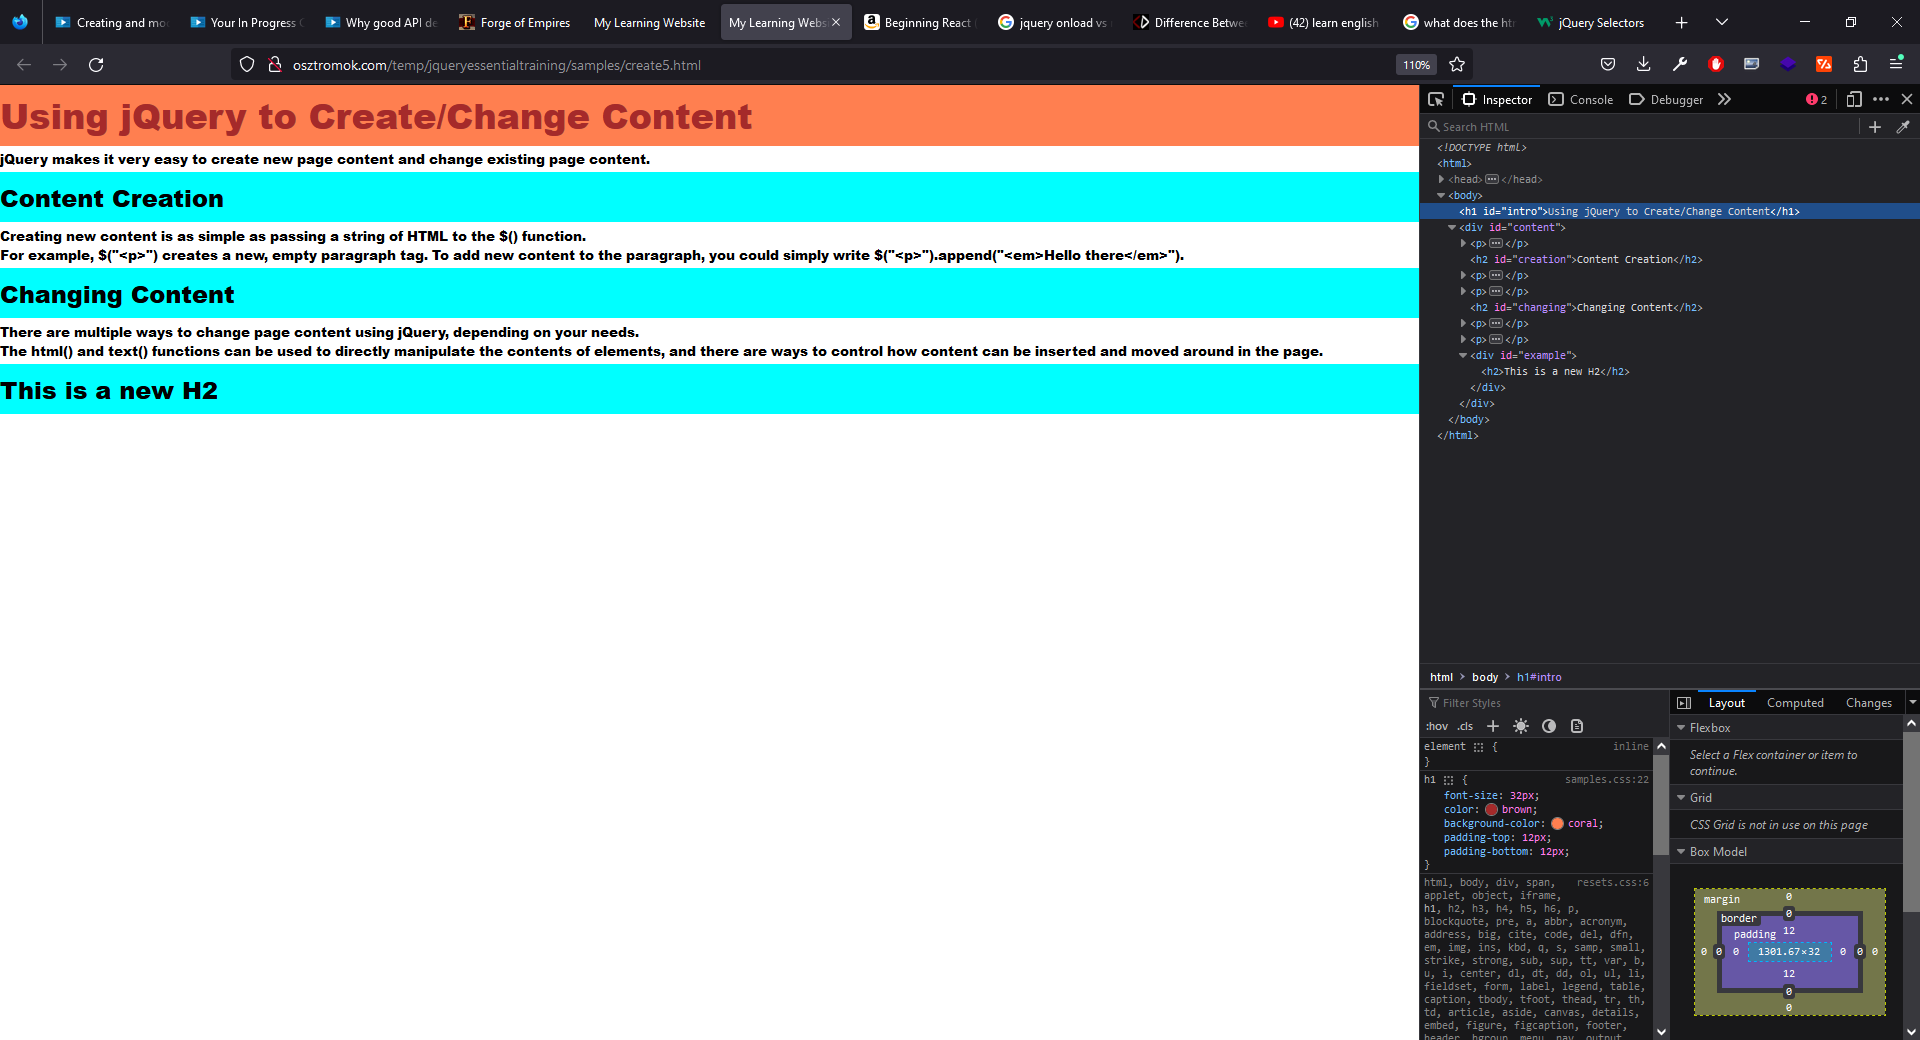The width and height of the screenshot is (1920, 1040).
Task: Collapse the Flexbox section
Action: pos(1682,728)
